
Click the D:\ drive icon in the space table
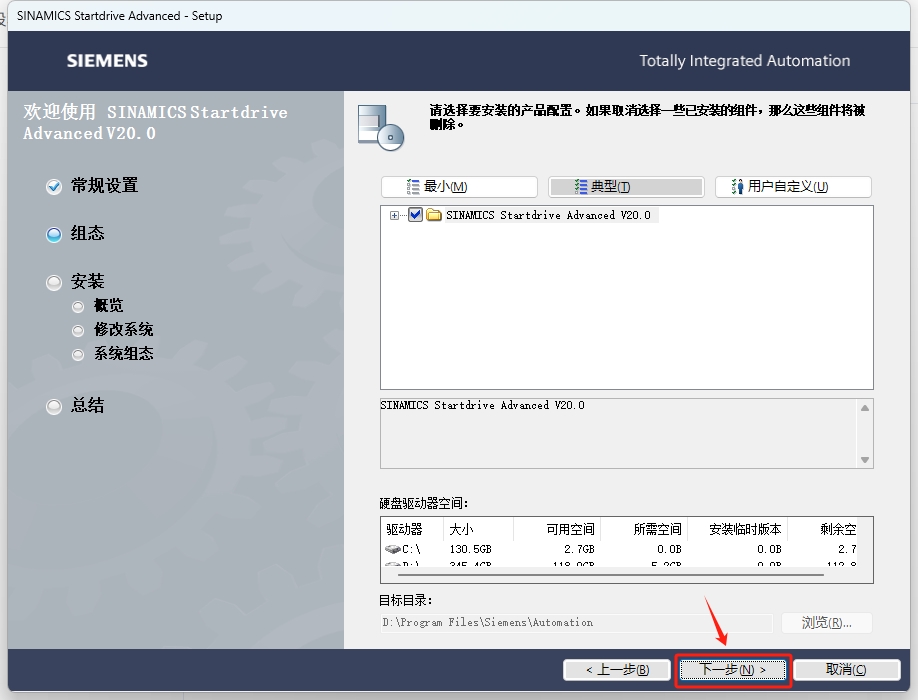394,566
